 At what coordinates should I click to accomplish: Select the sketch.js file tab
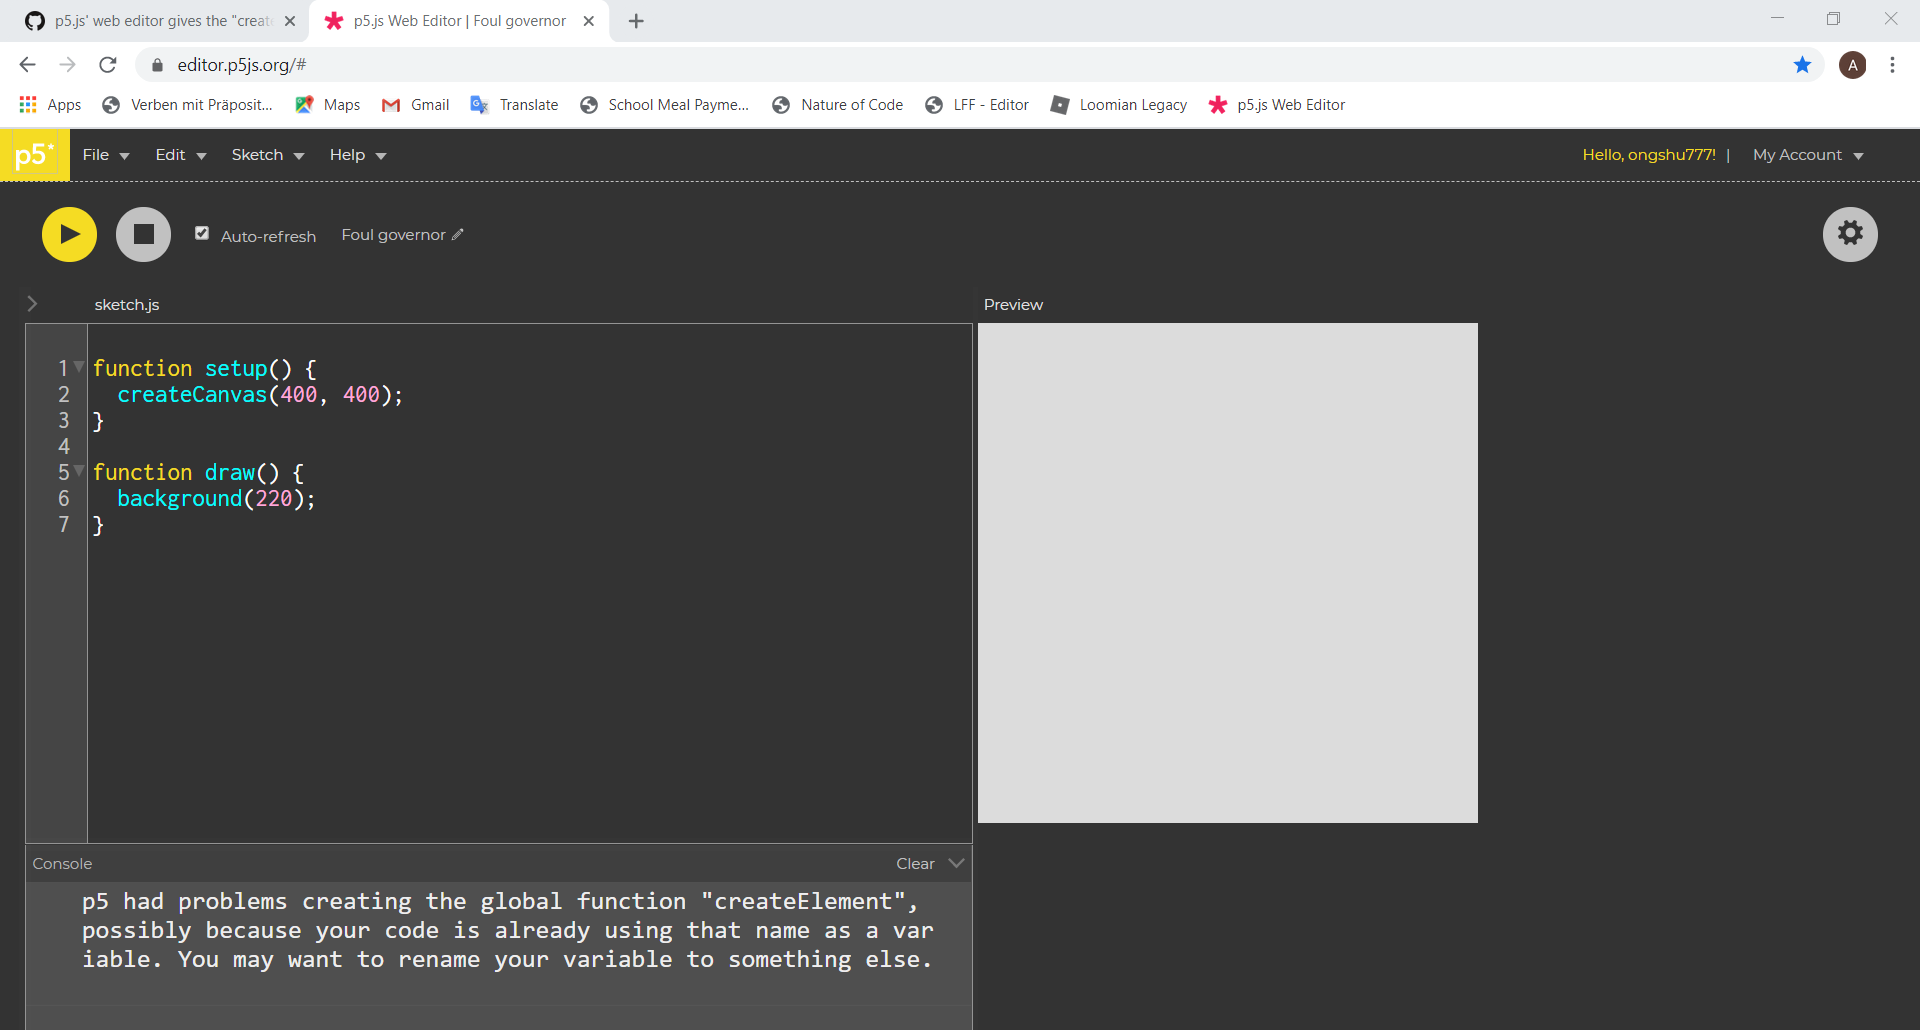(127, 304)
